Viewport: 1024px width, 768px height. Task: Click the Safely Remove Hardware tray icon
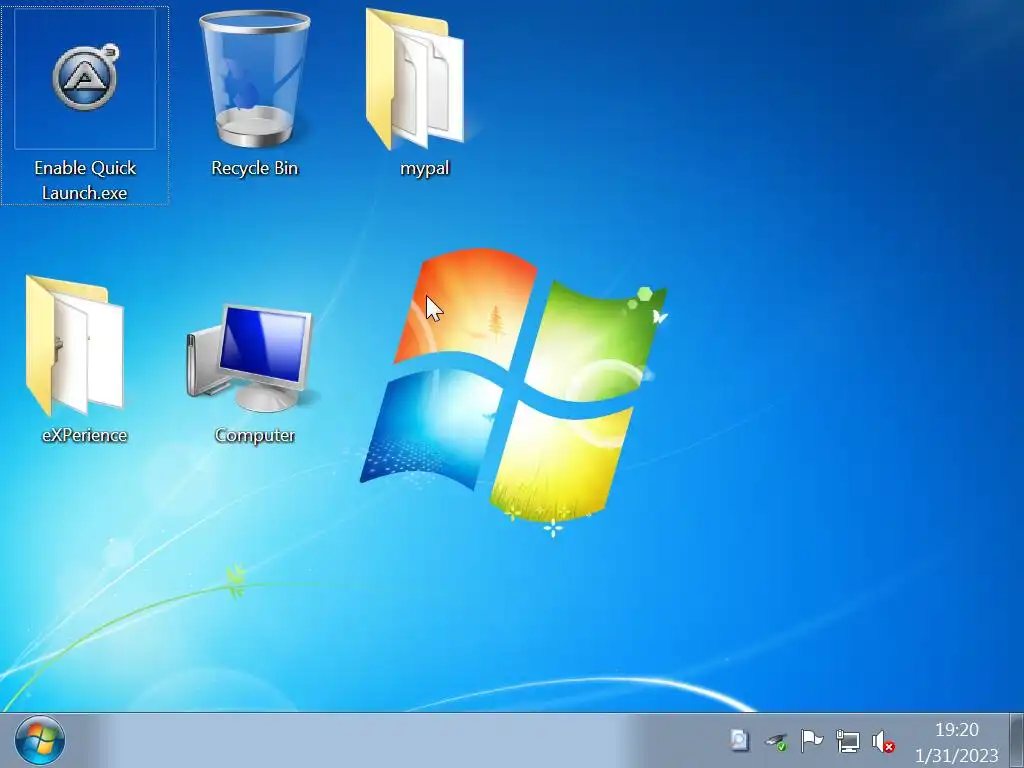pos(776,742)
